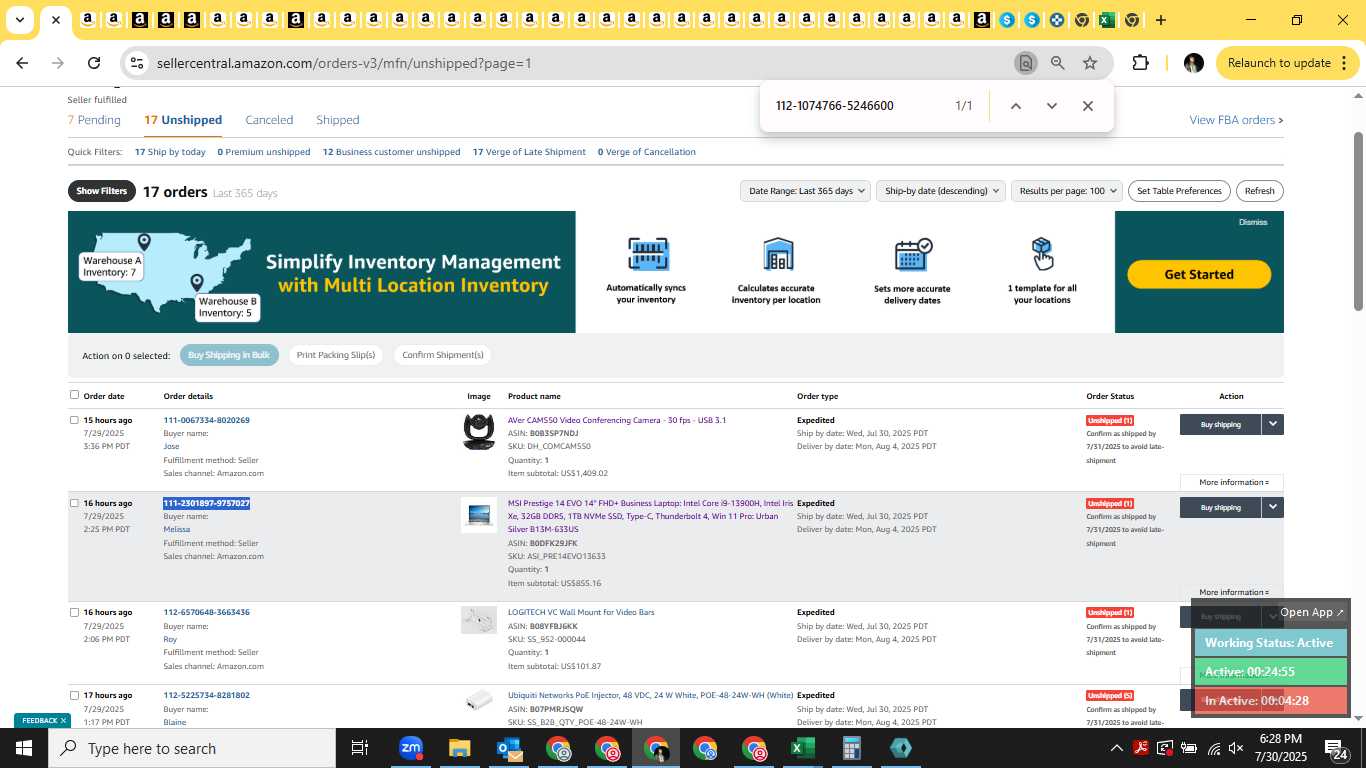Viewport: 1366px width, 768px height.
Task: Expand Buy shipping arrow for Jose's order
Action: [x=1272, y=424]
